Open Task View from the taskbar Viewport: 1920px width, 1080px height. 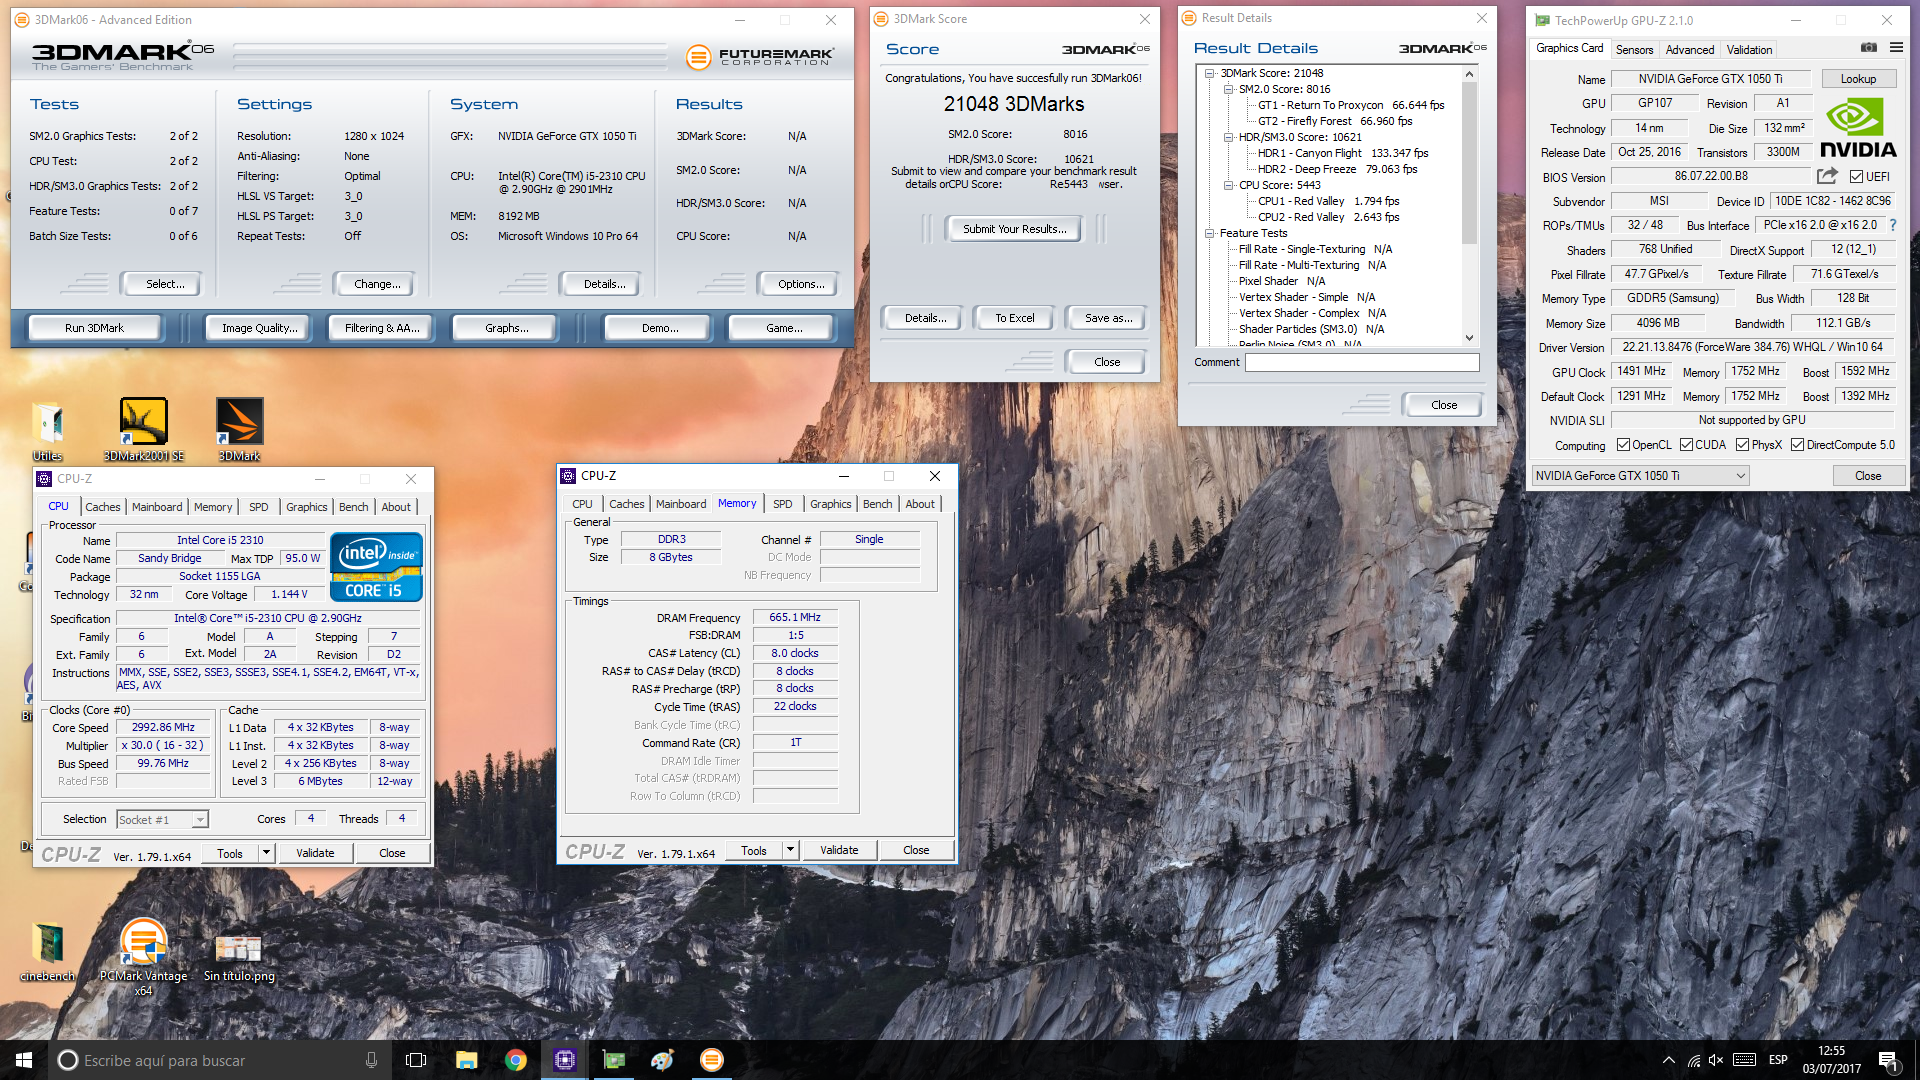click(x=416, y=1060)
